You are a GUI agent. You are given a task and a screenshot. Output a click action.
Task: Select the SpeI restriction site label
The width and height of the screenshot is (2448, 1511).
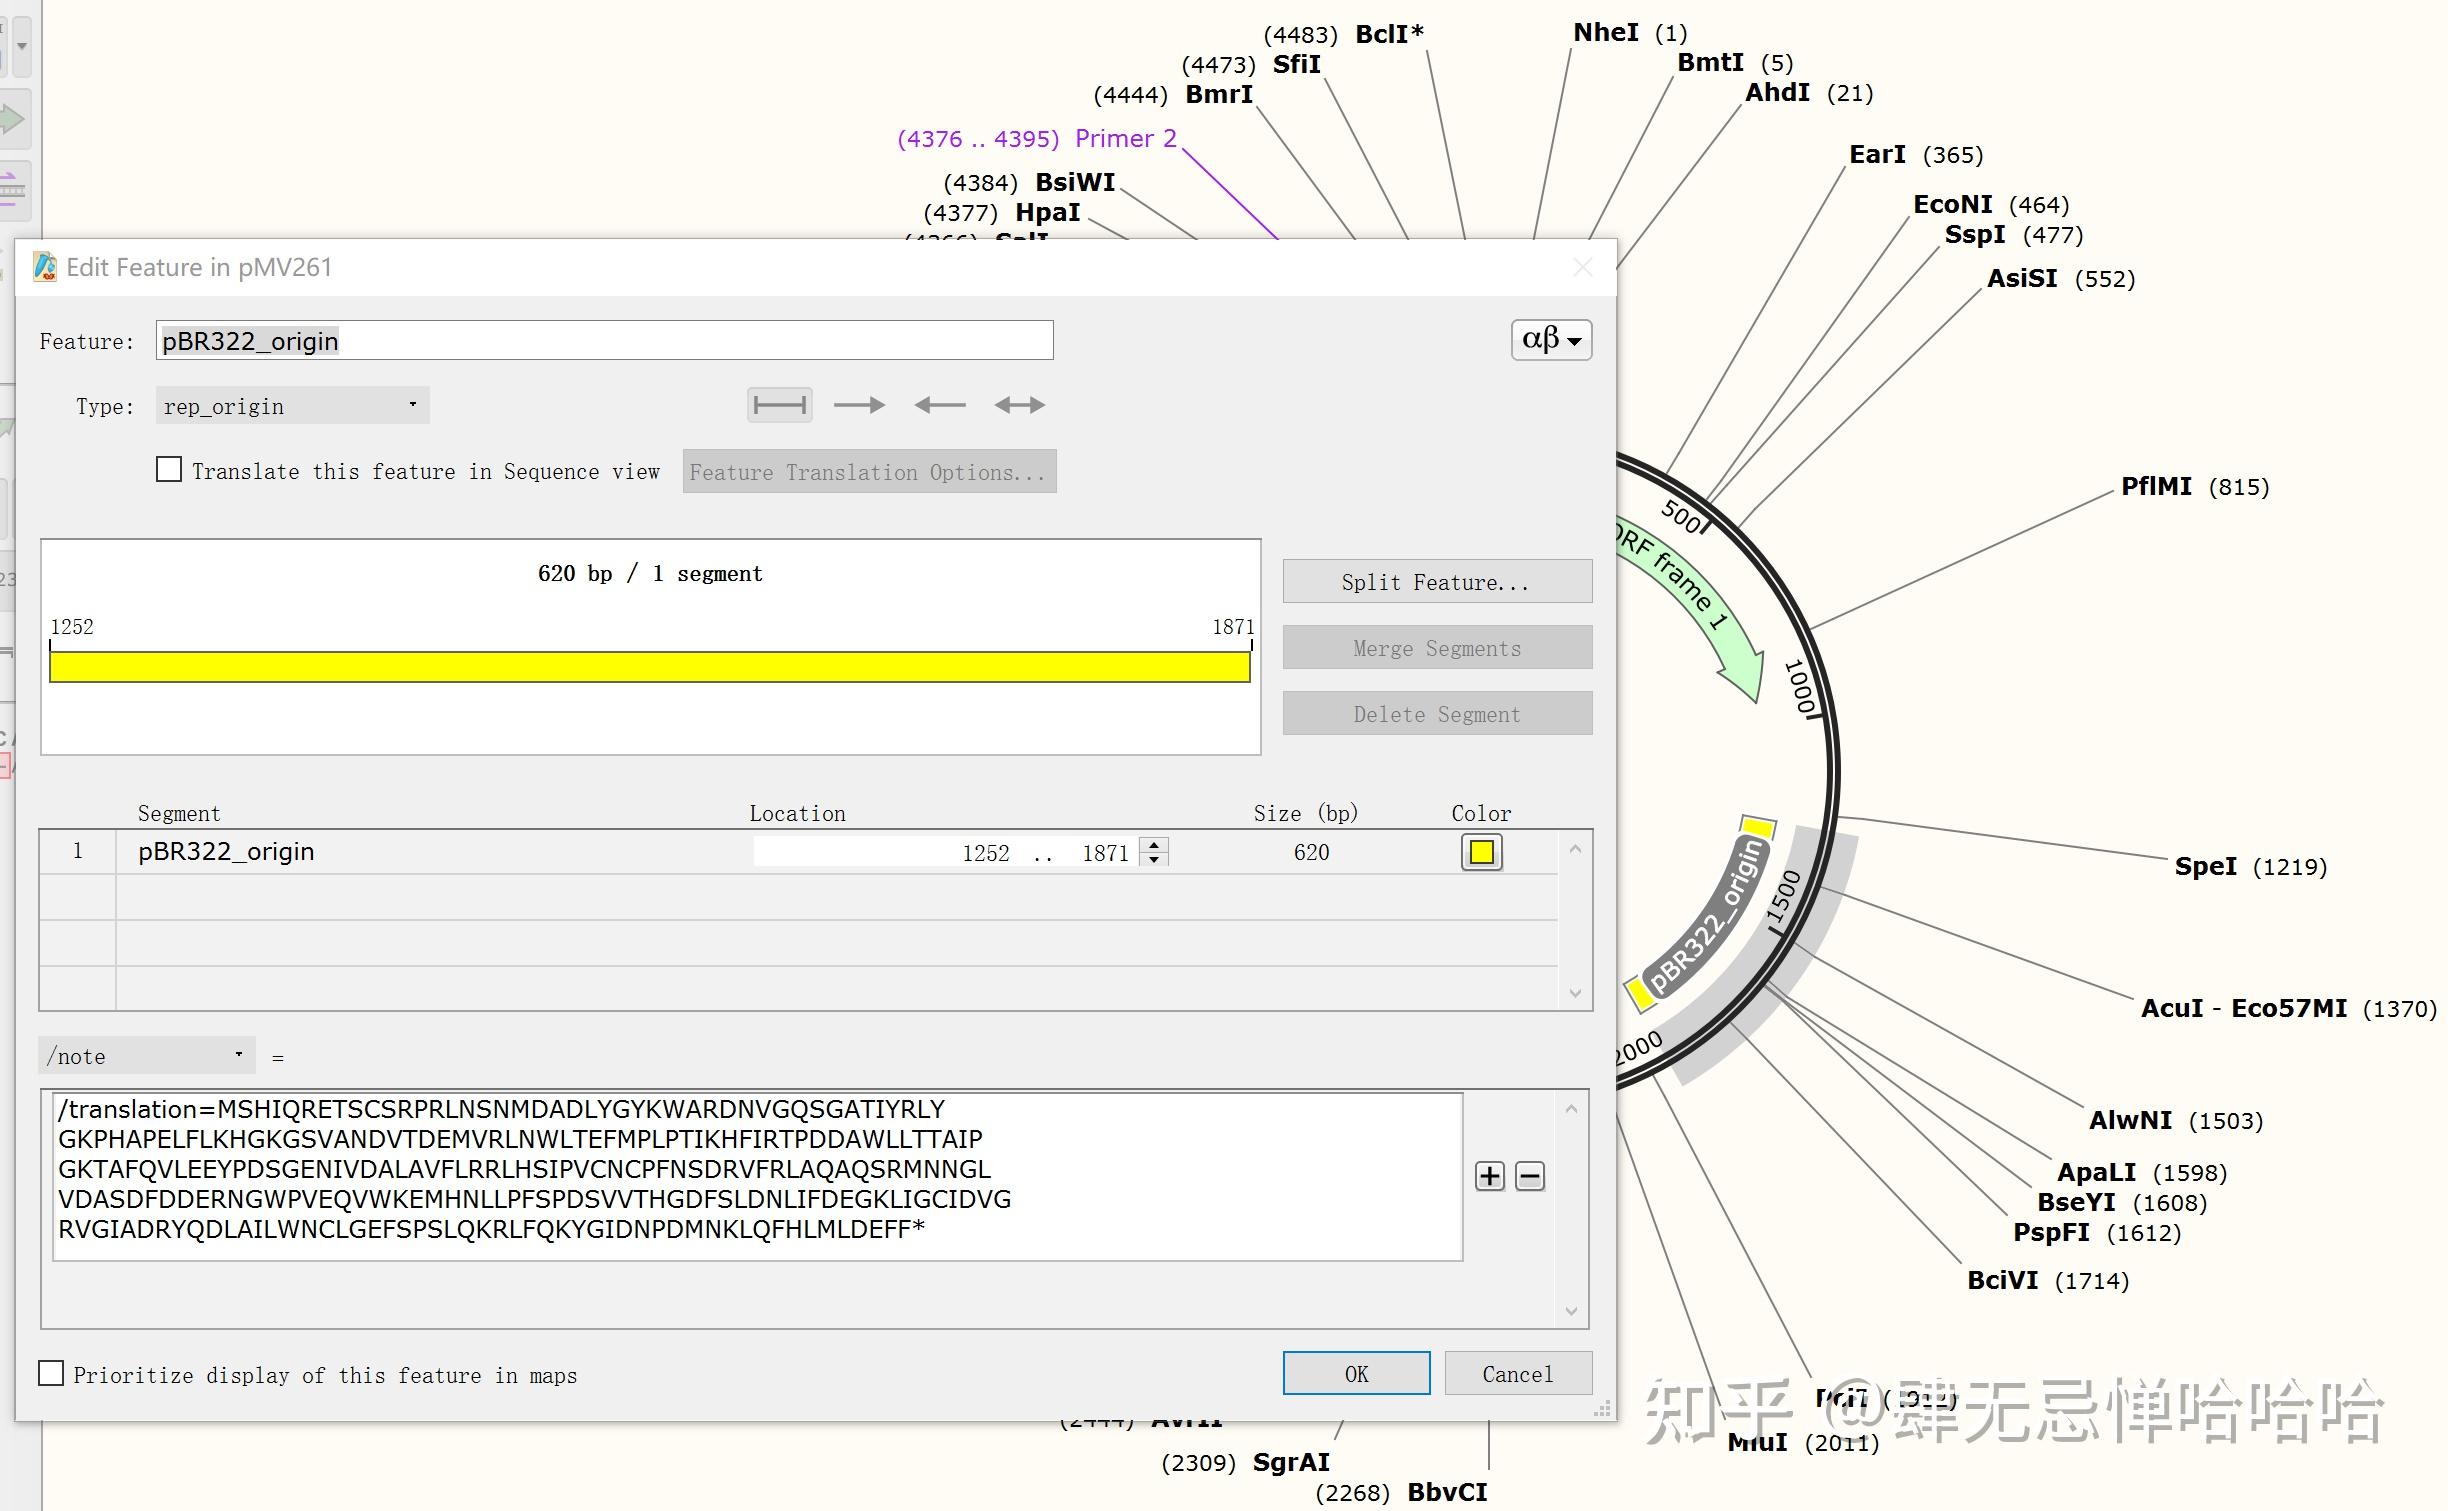pyautogui.click(x=2204, y=866)
